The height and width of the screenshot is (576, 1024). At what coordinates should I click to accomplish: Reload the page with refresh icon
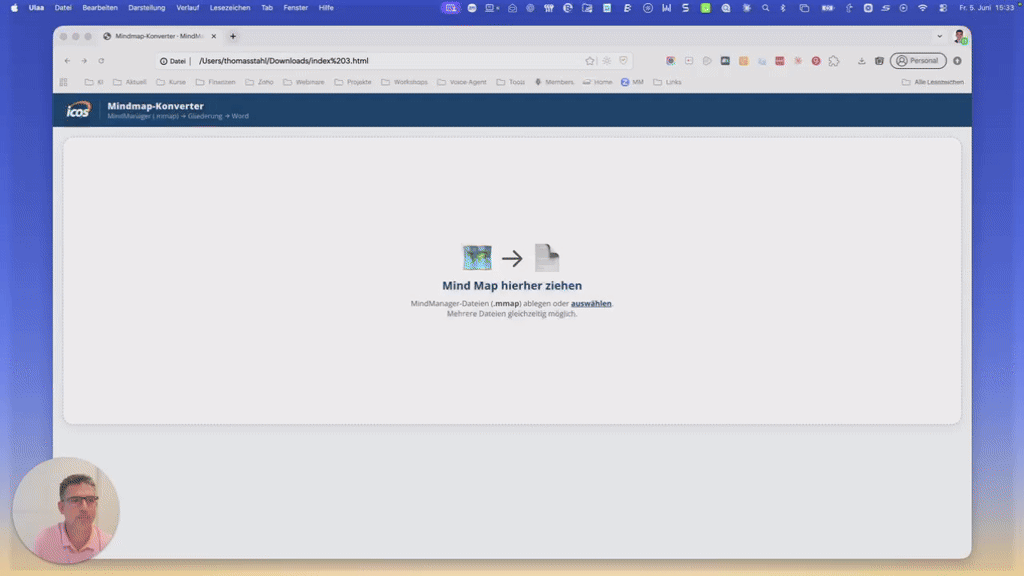101,61
